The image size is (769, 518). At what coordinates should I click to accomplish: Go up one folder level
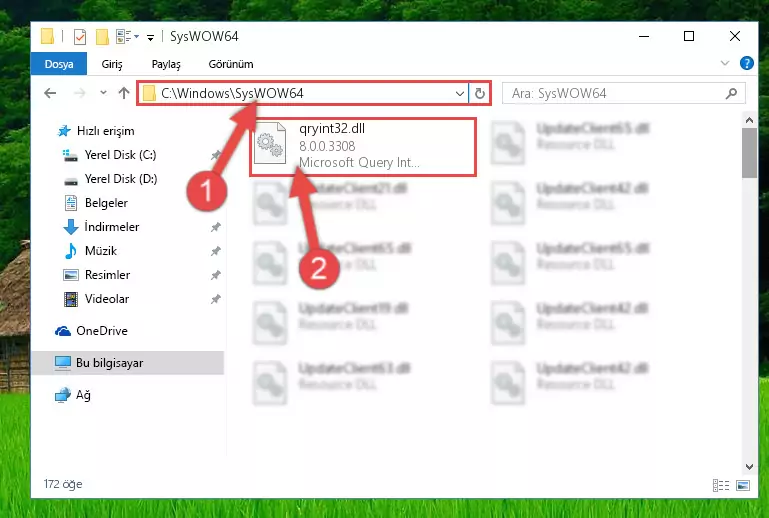pyautogui.click(x=124, y=93)
